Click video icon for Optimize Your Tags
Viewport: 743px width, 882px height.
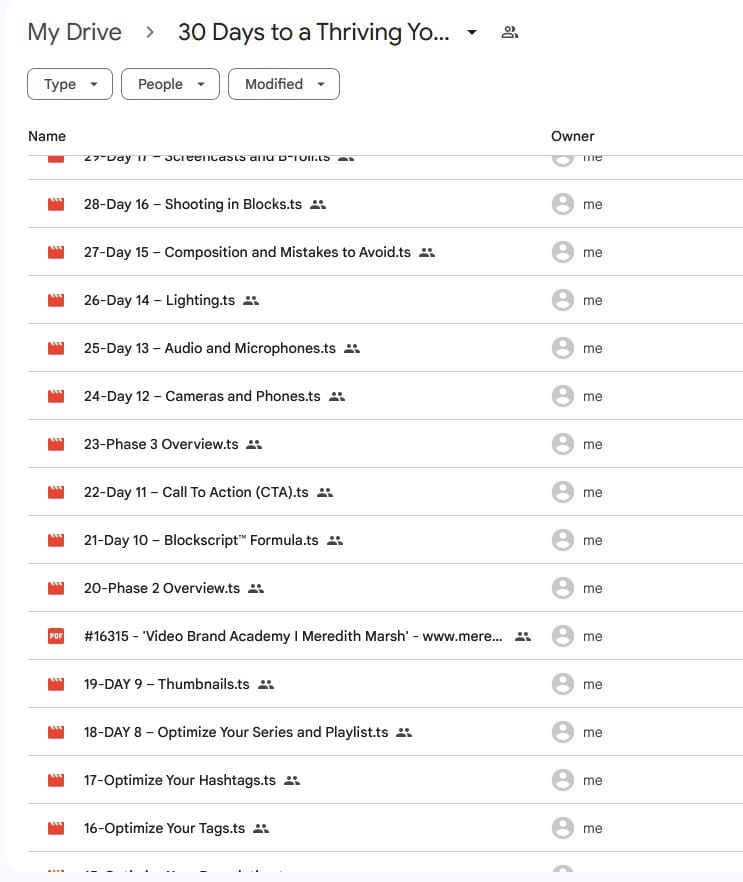(x=56, y=828)
